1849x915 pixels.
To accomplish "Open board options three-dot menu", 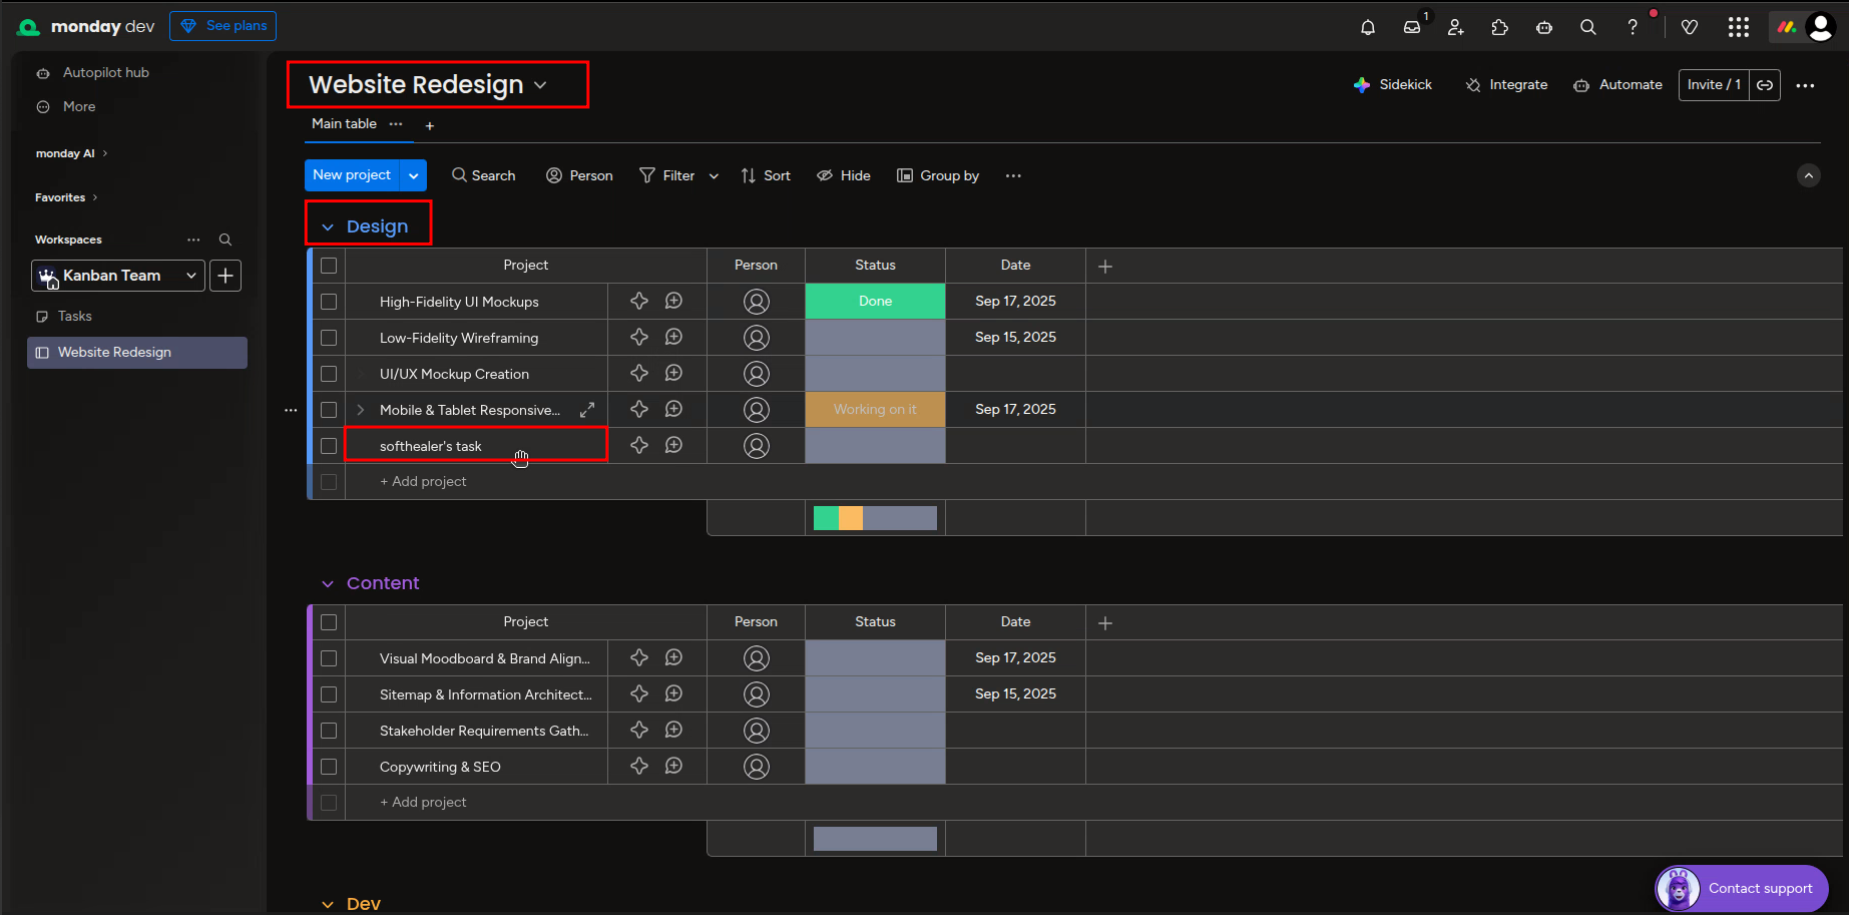I will pos(1805,85).
